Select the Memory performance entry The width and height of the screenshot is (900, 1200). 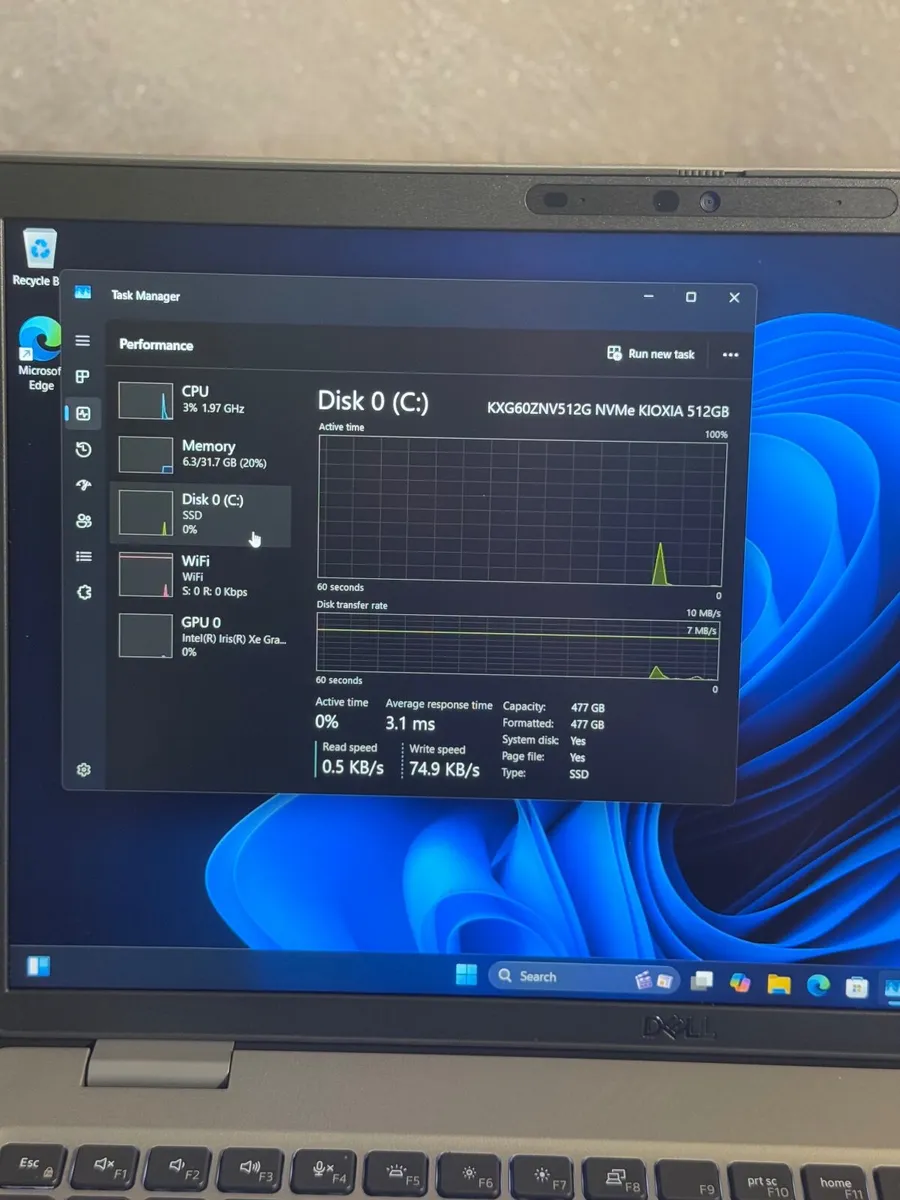(203, 454)
